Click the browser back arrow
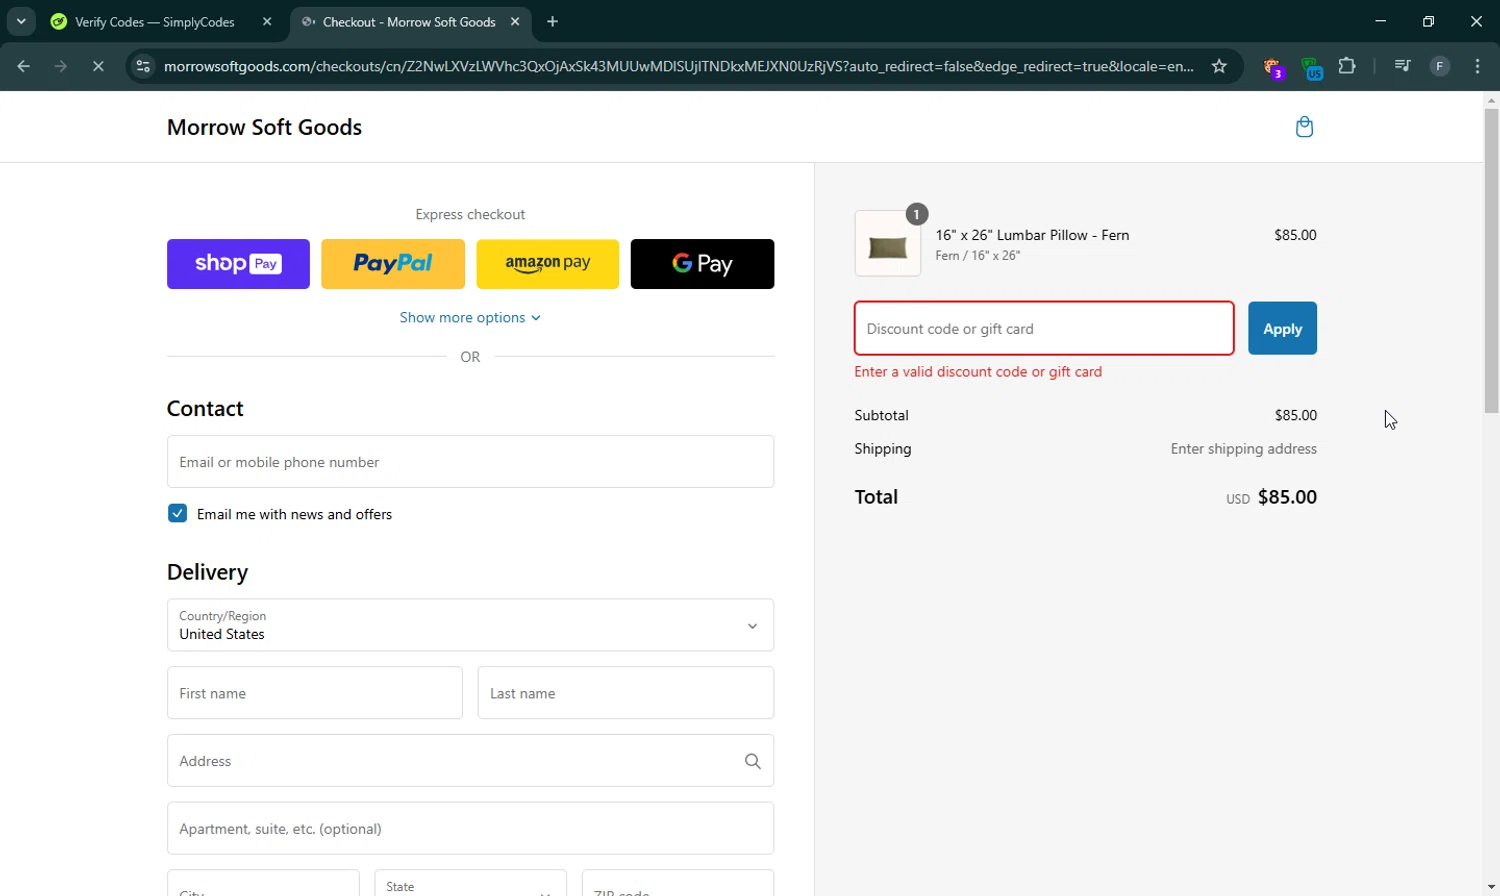The width and height of the screenshot is (1500, 896). coord(24,66)
